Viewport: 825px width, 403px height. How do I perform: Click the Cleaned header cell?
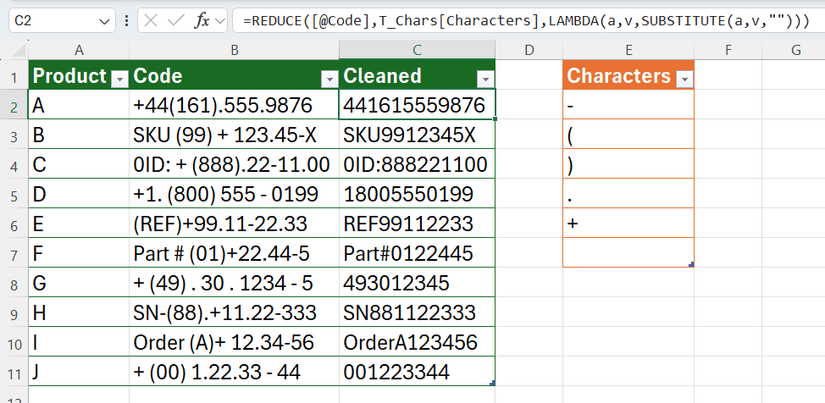click(417, 75)
